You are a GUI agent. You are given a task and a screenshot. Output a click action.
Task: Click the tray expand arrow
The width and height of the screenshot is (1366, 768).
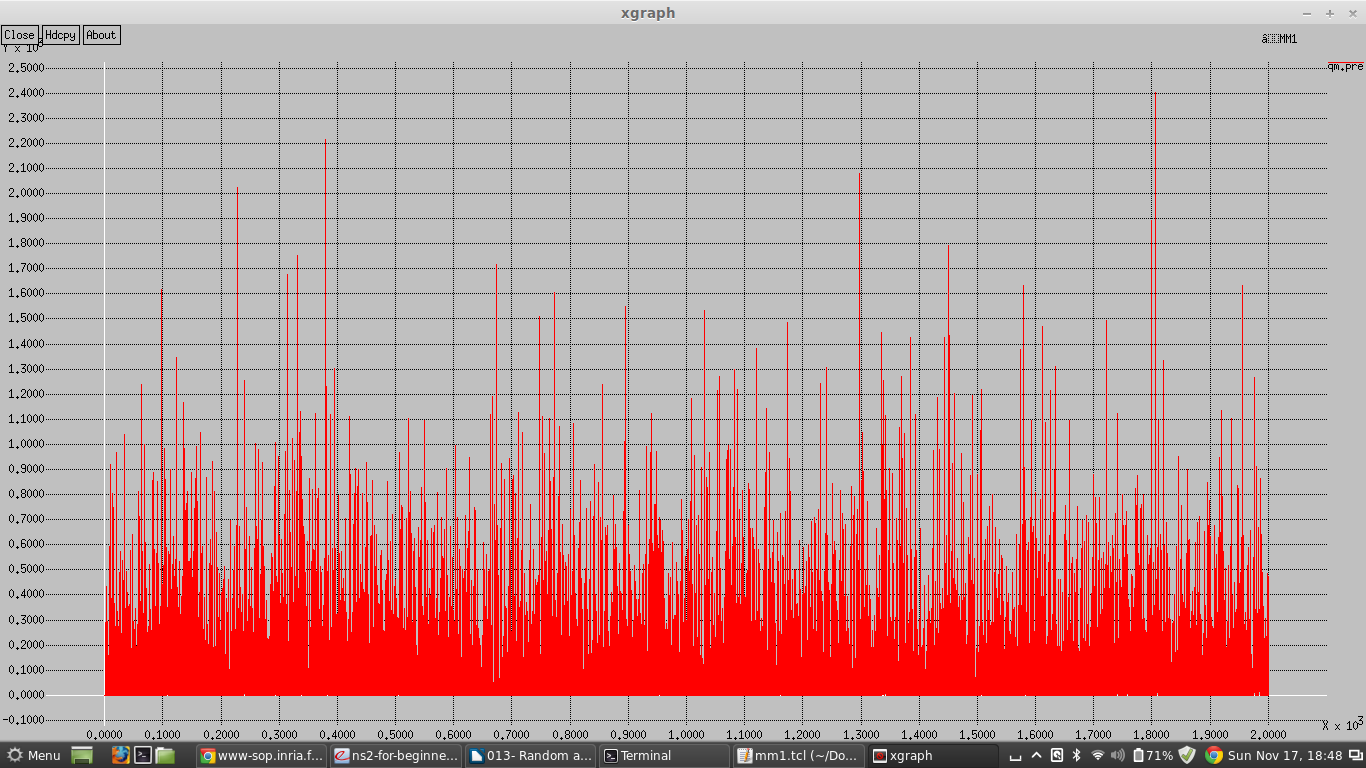(x=1036, y=755)
